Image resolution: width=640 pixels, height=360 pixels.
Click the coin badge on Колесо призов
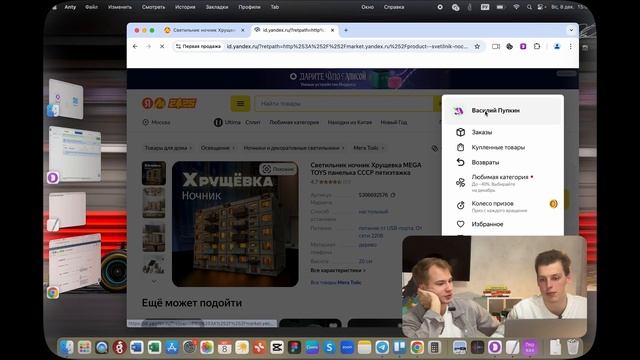click(553, 204)
